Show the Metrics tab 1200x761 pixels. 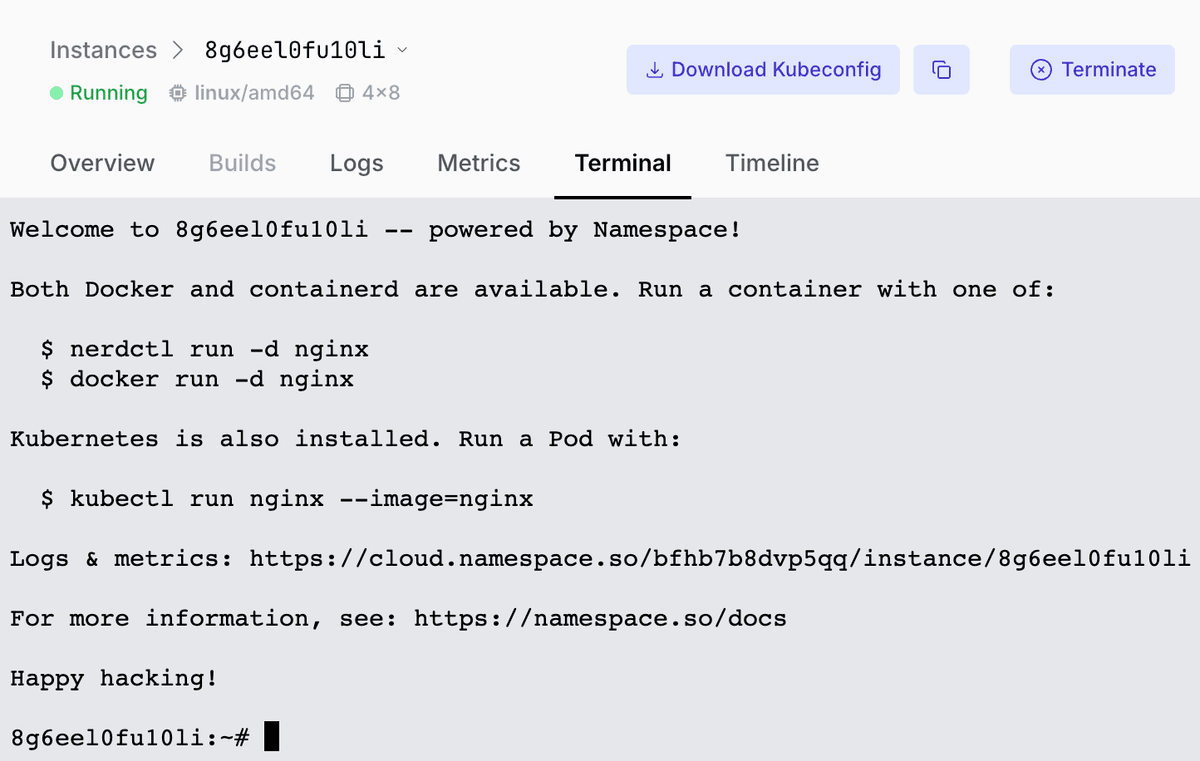tap(479, 163)
